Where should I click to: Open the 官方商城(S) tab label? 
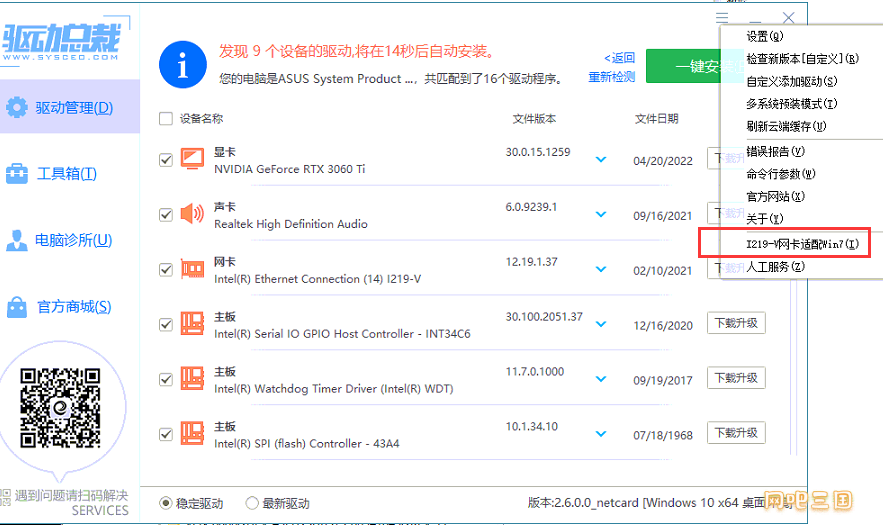click(x=74, y=307)
